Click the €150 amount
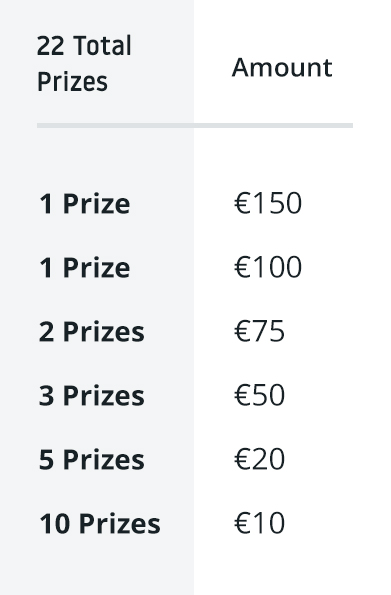 coord(268,203)
